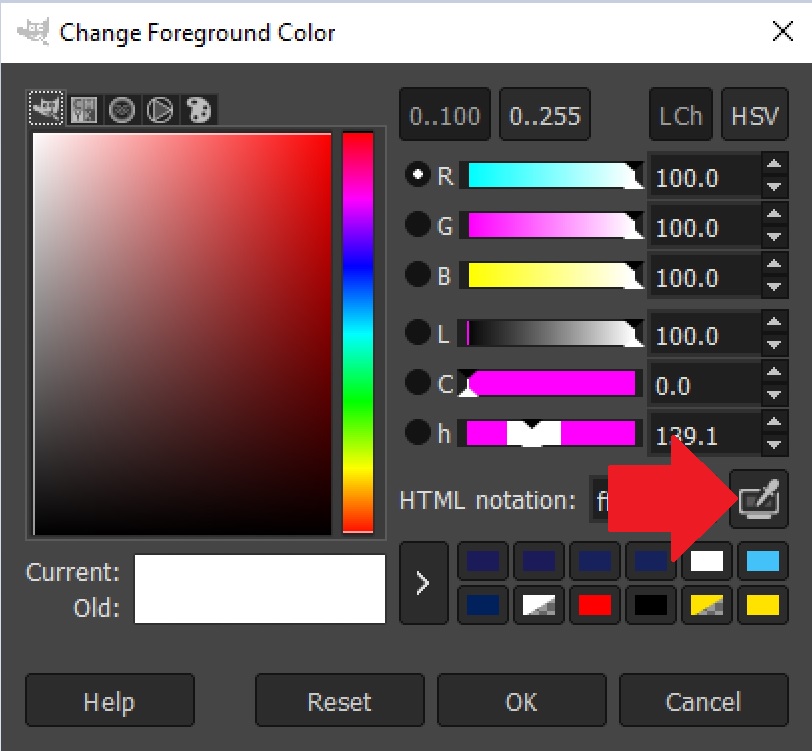812x751 pixels.
Task: Click the 0..100 range button
Action: click(444, 114)
